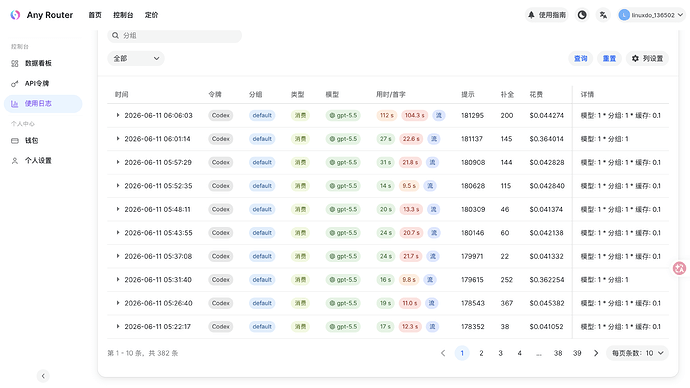Viewport: 690px width, 388px height.
Task: Open the 全部 type dropdown
Action: pos(136,59)
